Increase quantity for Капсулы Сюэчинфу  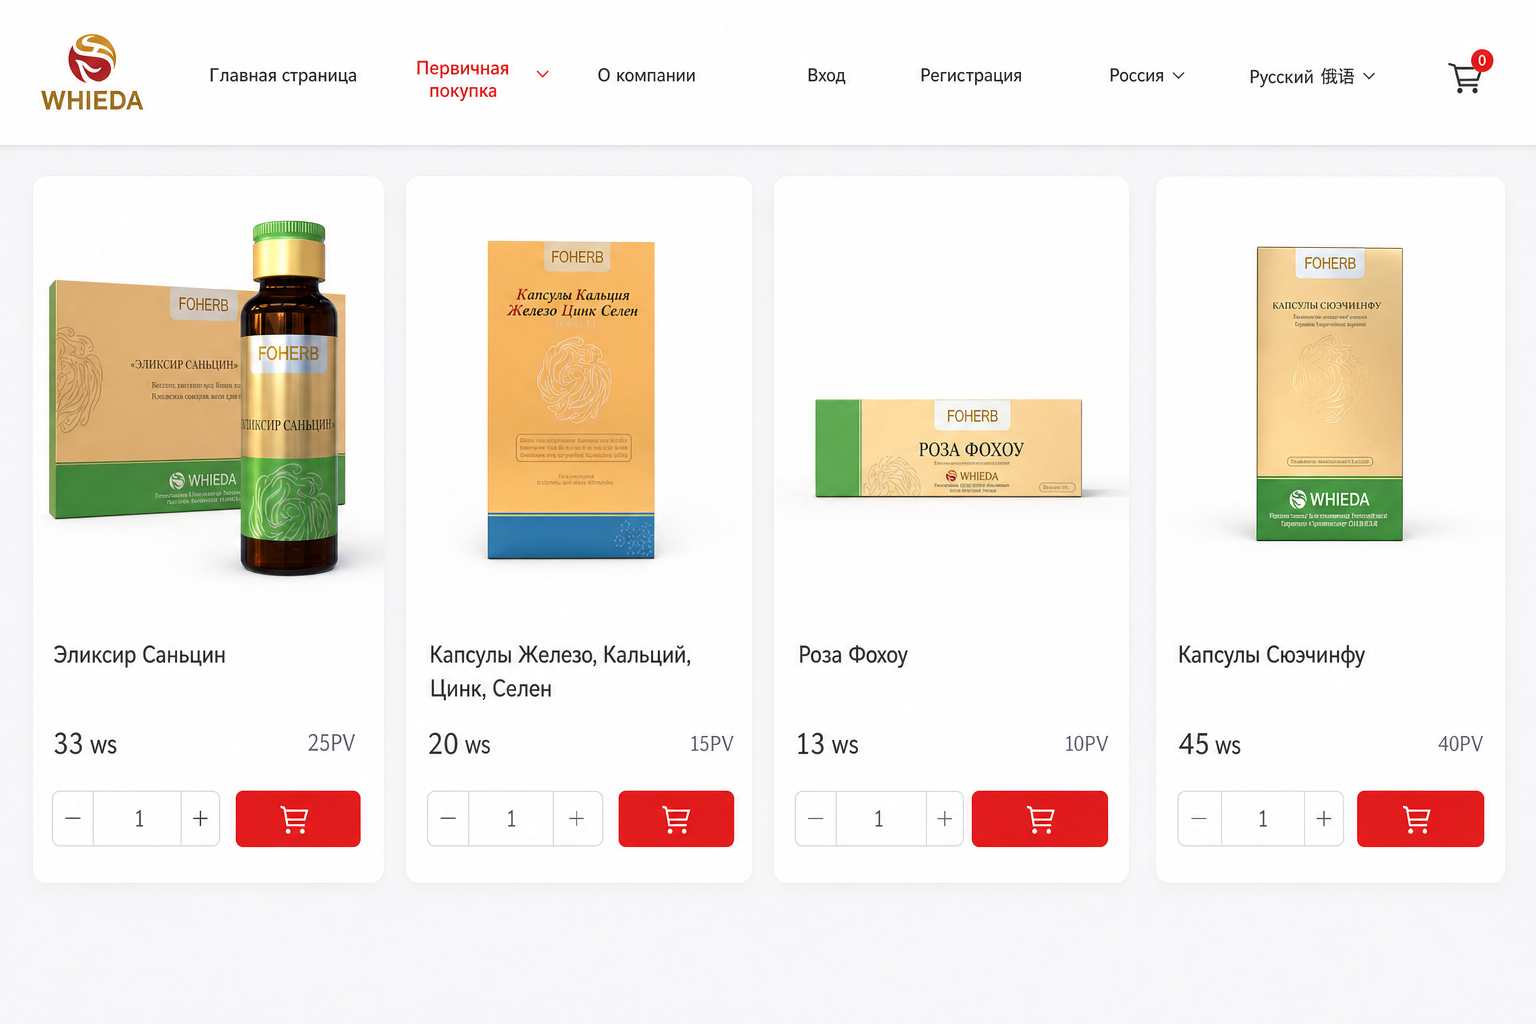pos(1324,819)
